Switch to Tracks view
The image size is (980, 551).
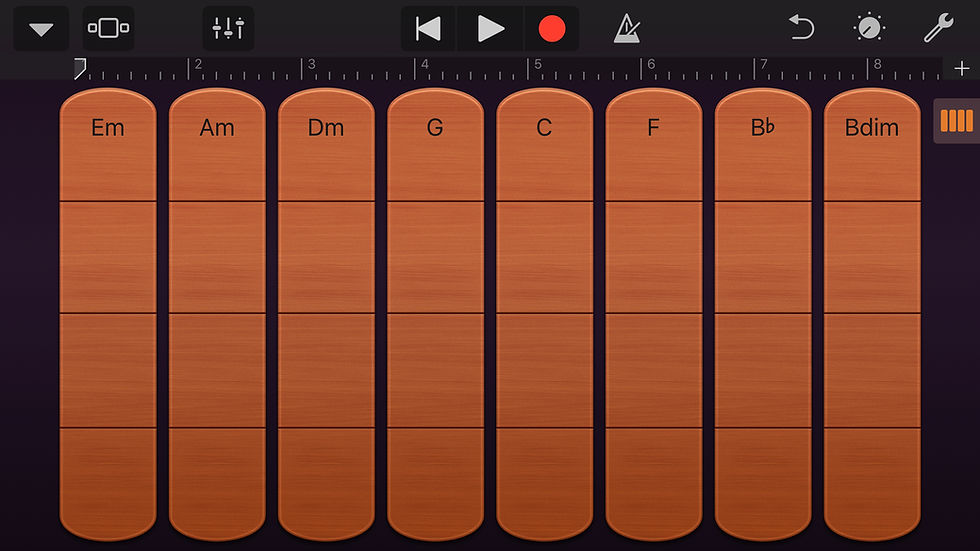[108, 28]
